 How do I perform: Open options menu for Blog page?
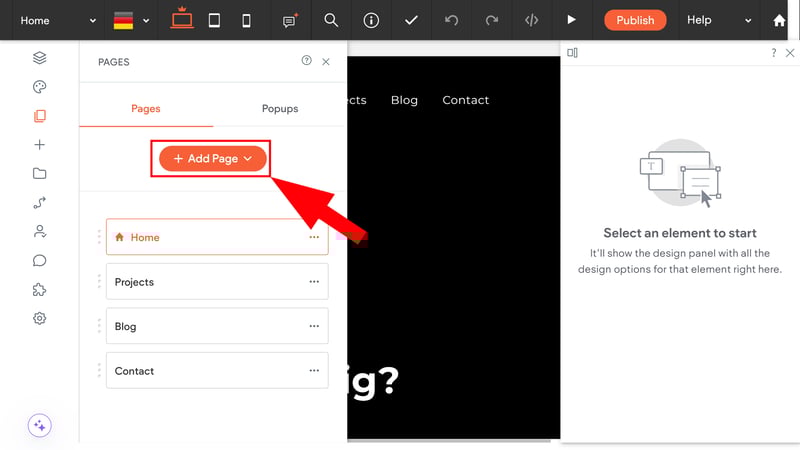point(314,326)
